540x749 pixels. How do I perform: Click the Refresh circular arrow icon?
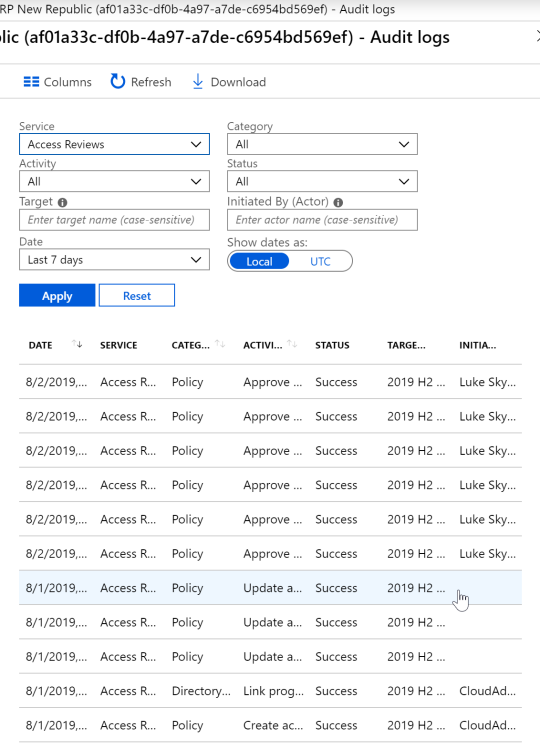coord(118,82)
